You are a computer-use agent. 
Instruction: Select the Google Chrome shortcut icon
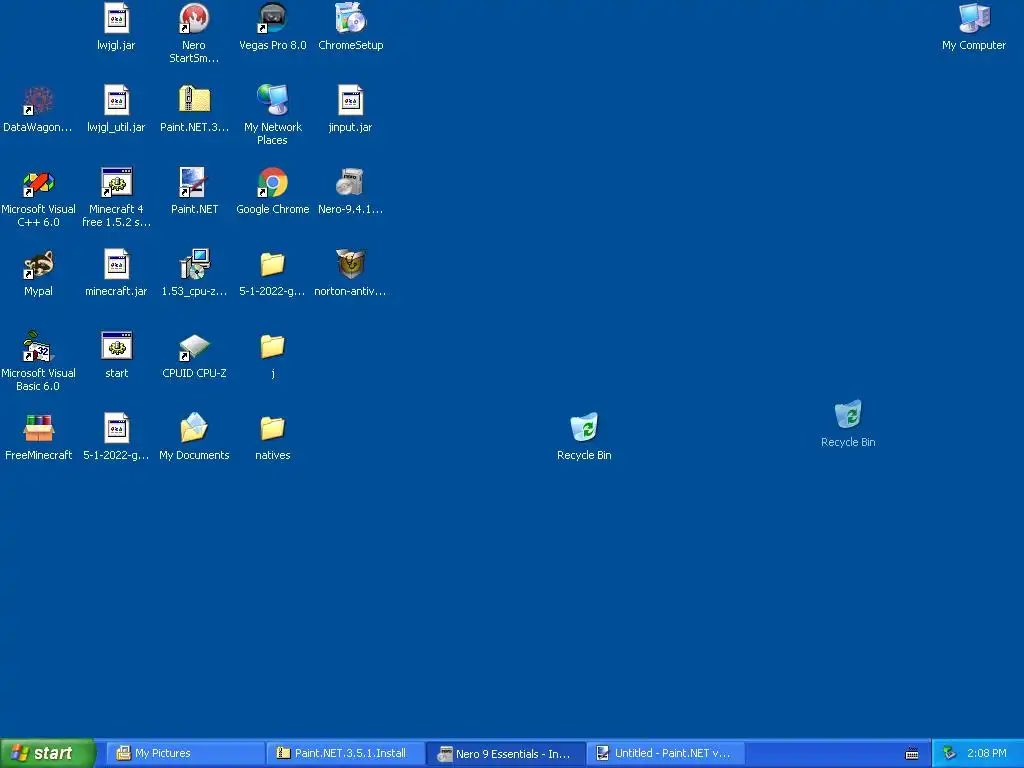click(272, 183)
